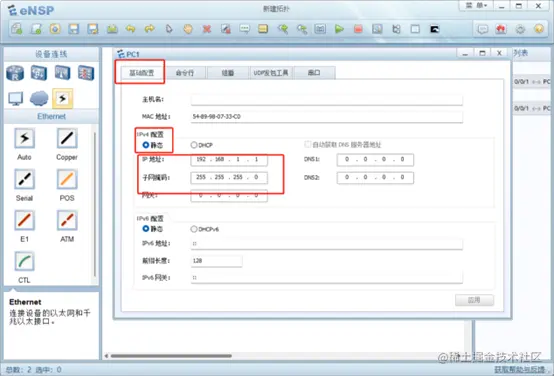This screenshot has height=376, width=554.
Task: Select the DHCPv6 radio button
Action: tap(194, 229)
